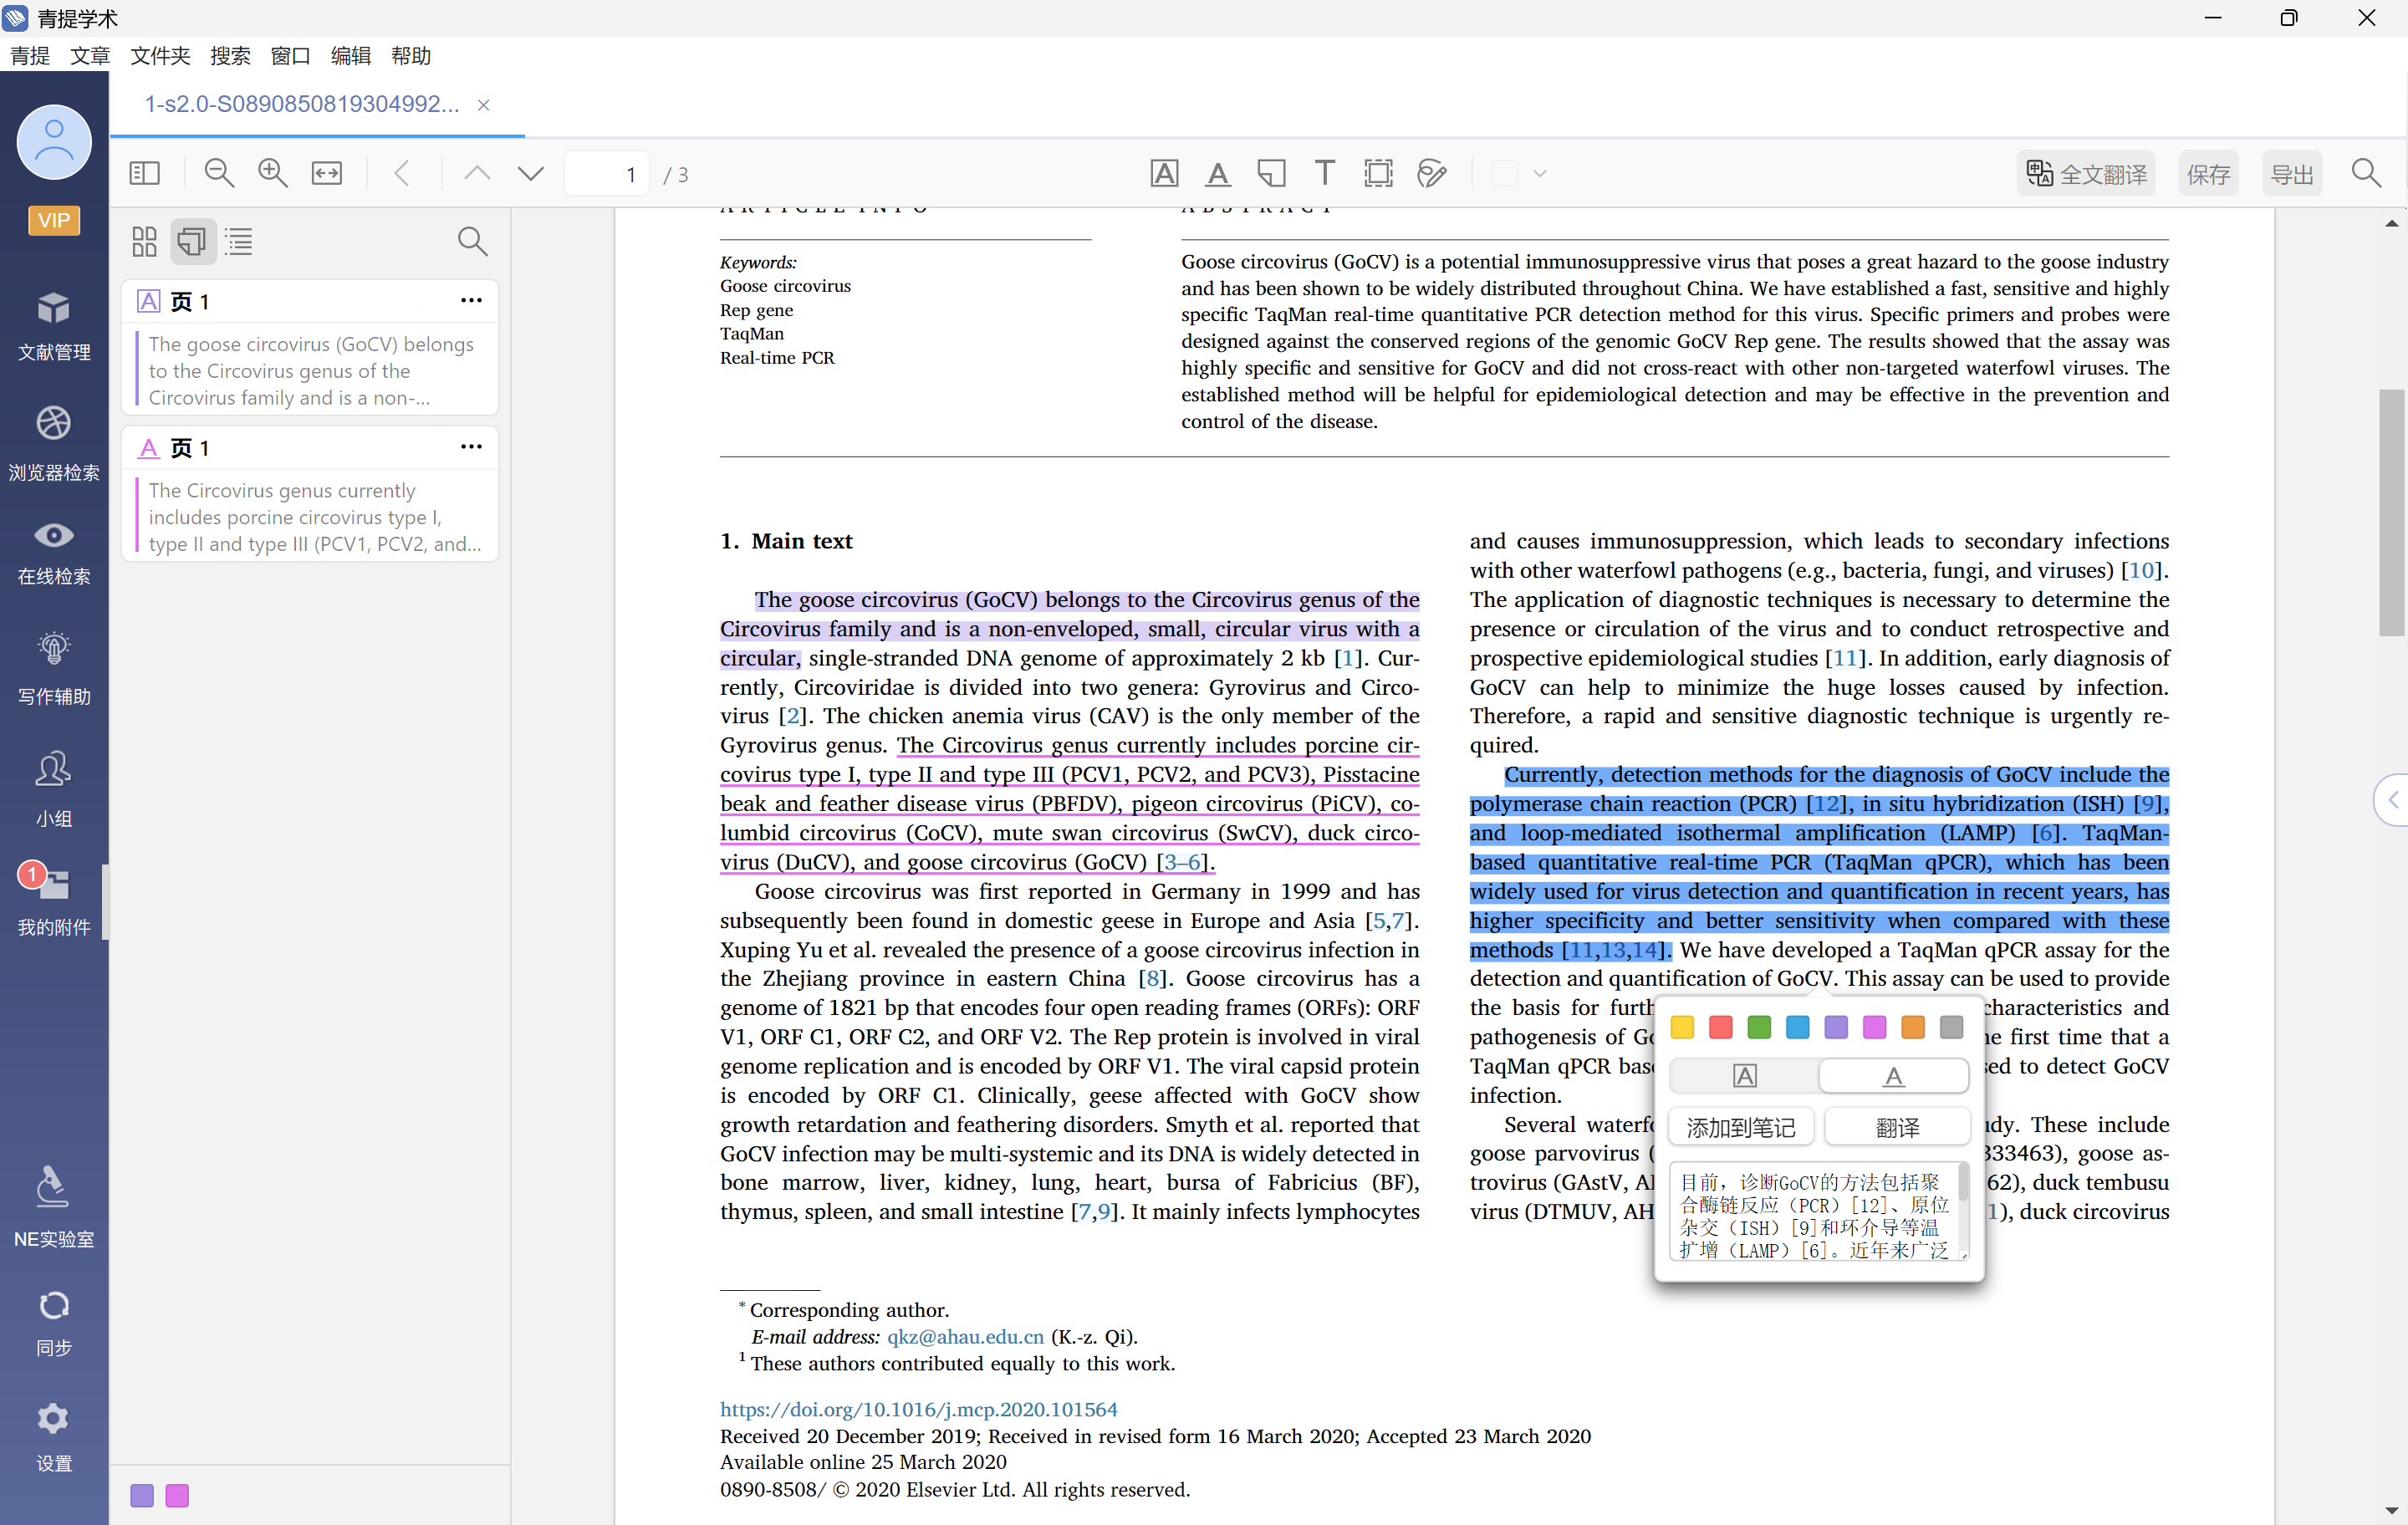Pick yellow in the popup palette
This screenshot has width=2408, height=1525.
coord(1682,1027)
